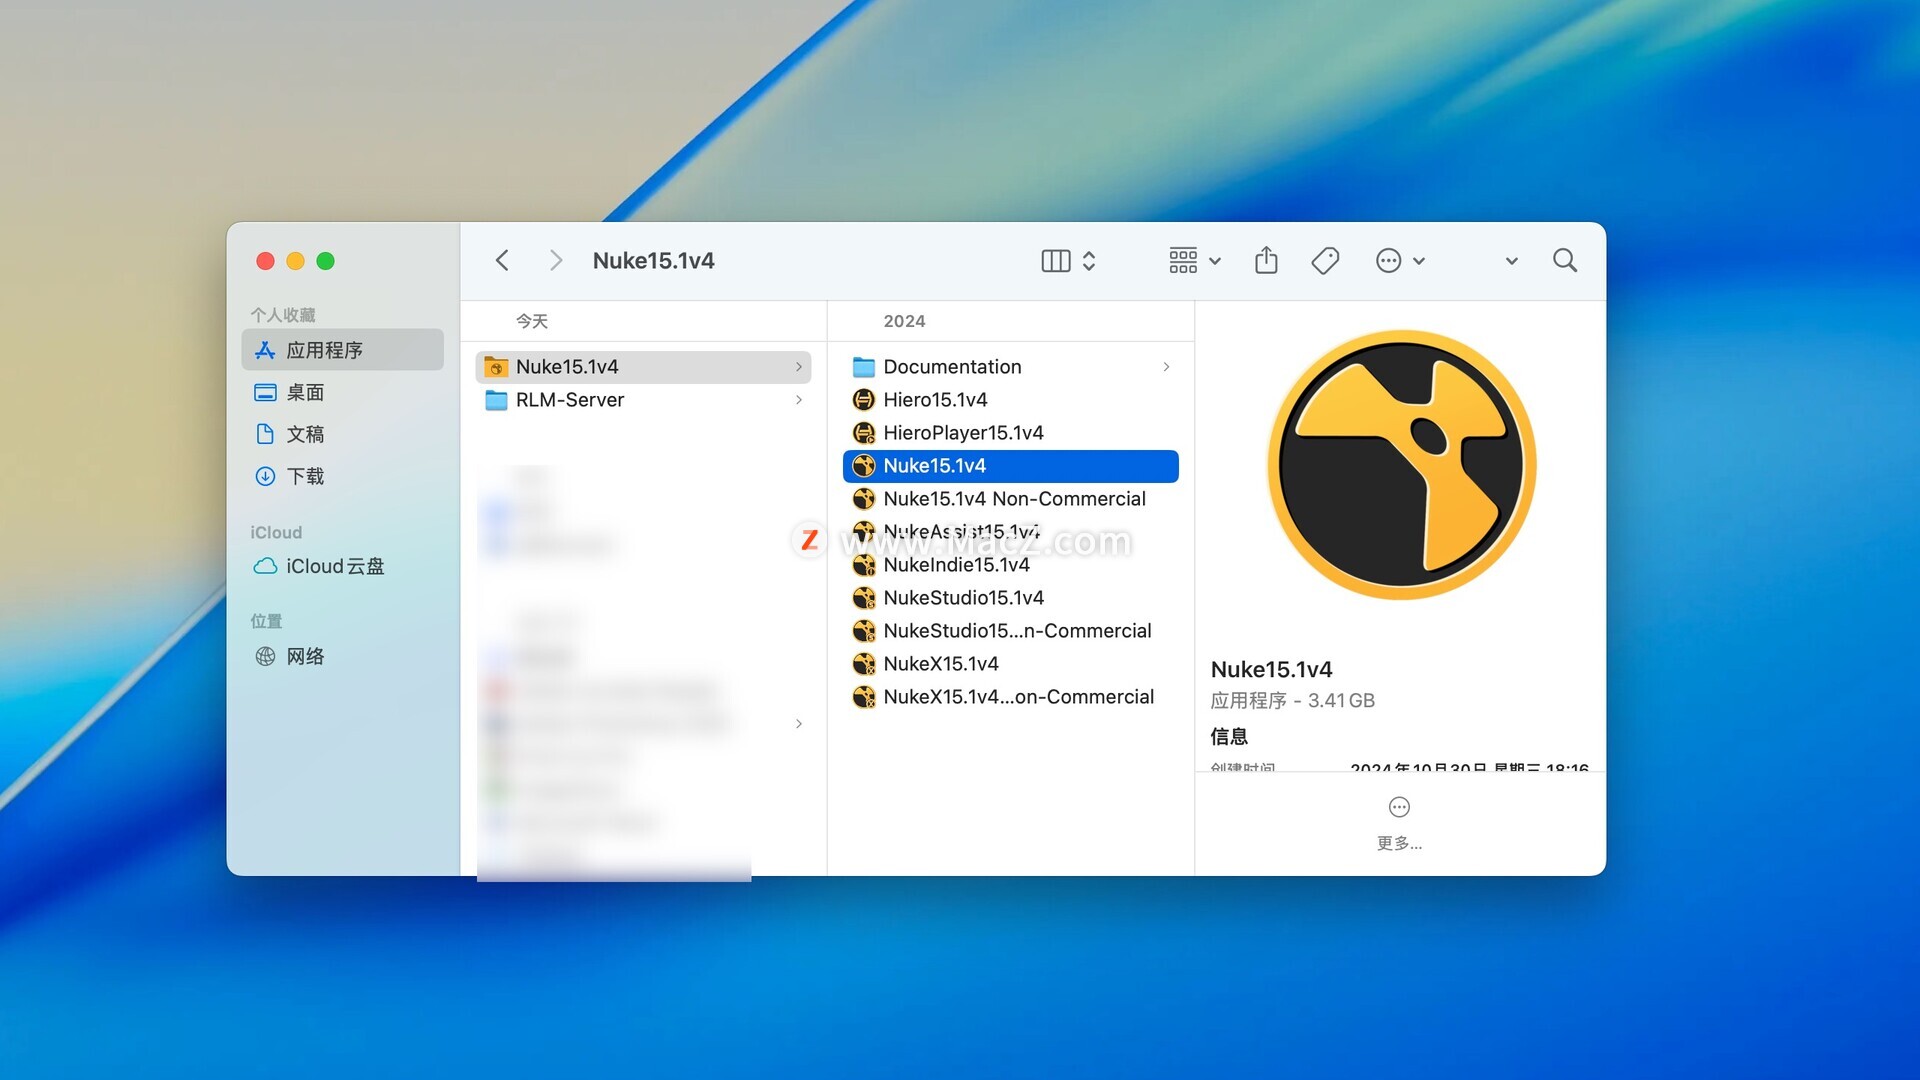Select HieroPlayer15.1v4 application
1920x1080 pixels.
[x=1010, y=433]
